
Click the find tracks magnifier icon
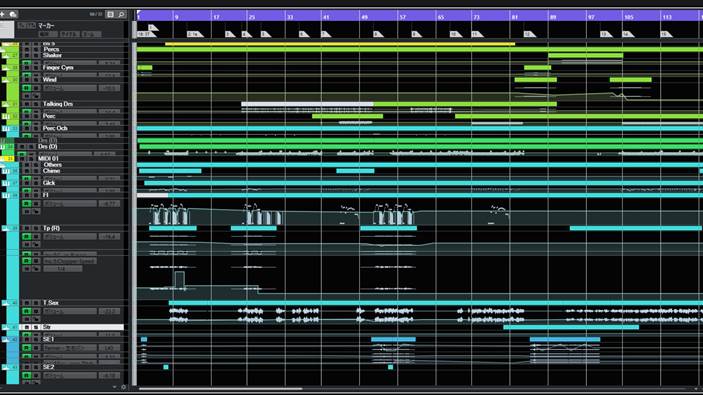point(121,14)
